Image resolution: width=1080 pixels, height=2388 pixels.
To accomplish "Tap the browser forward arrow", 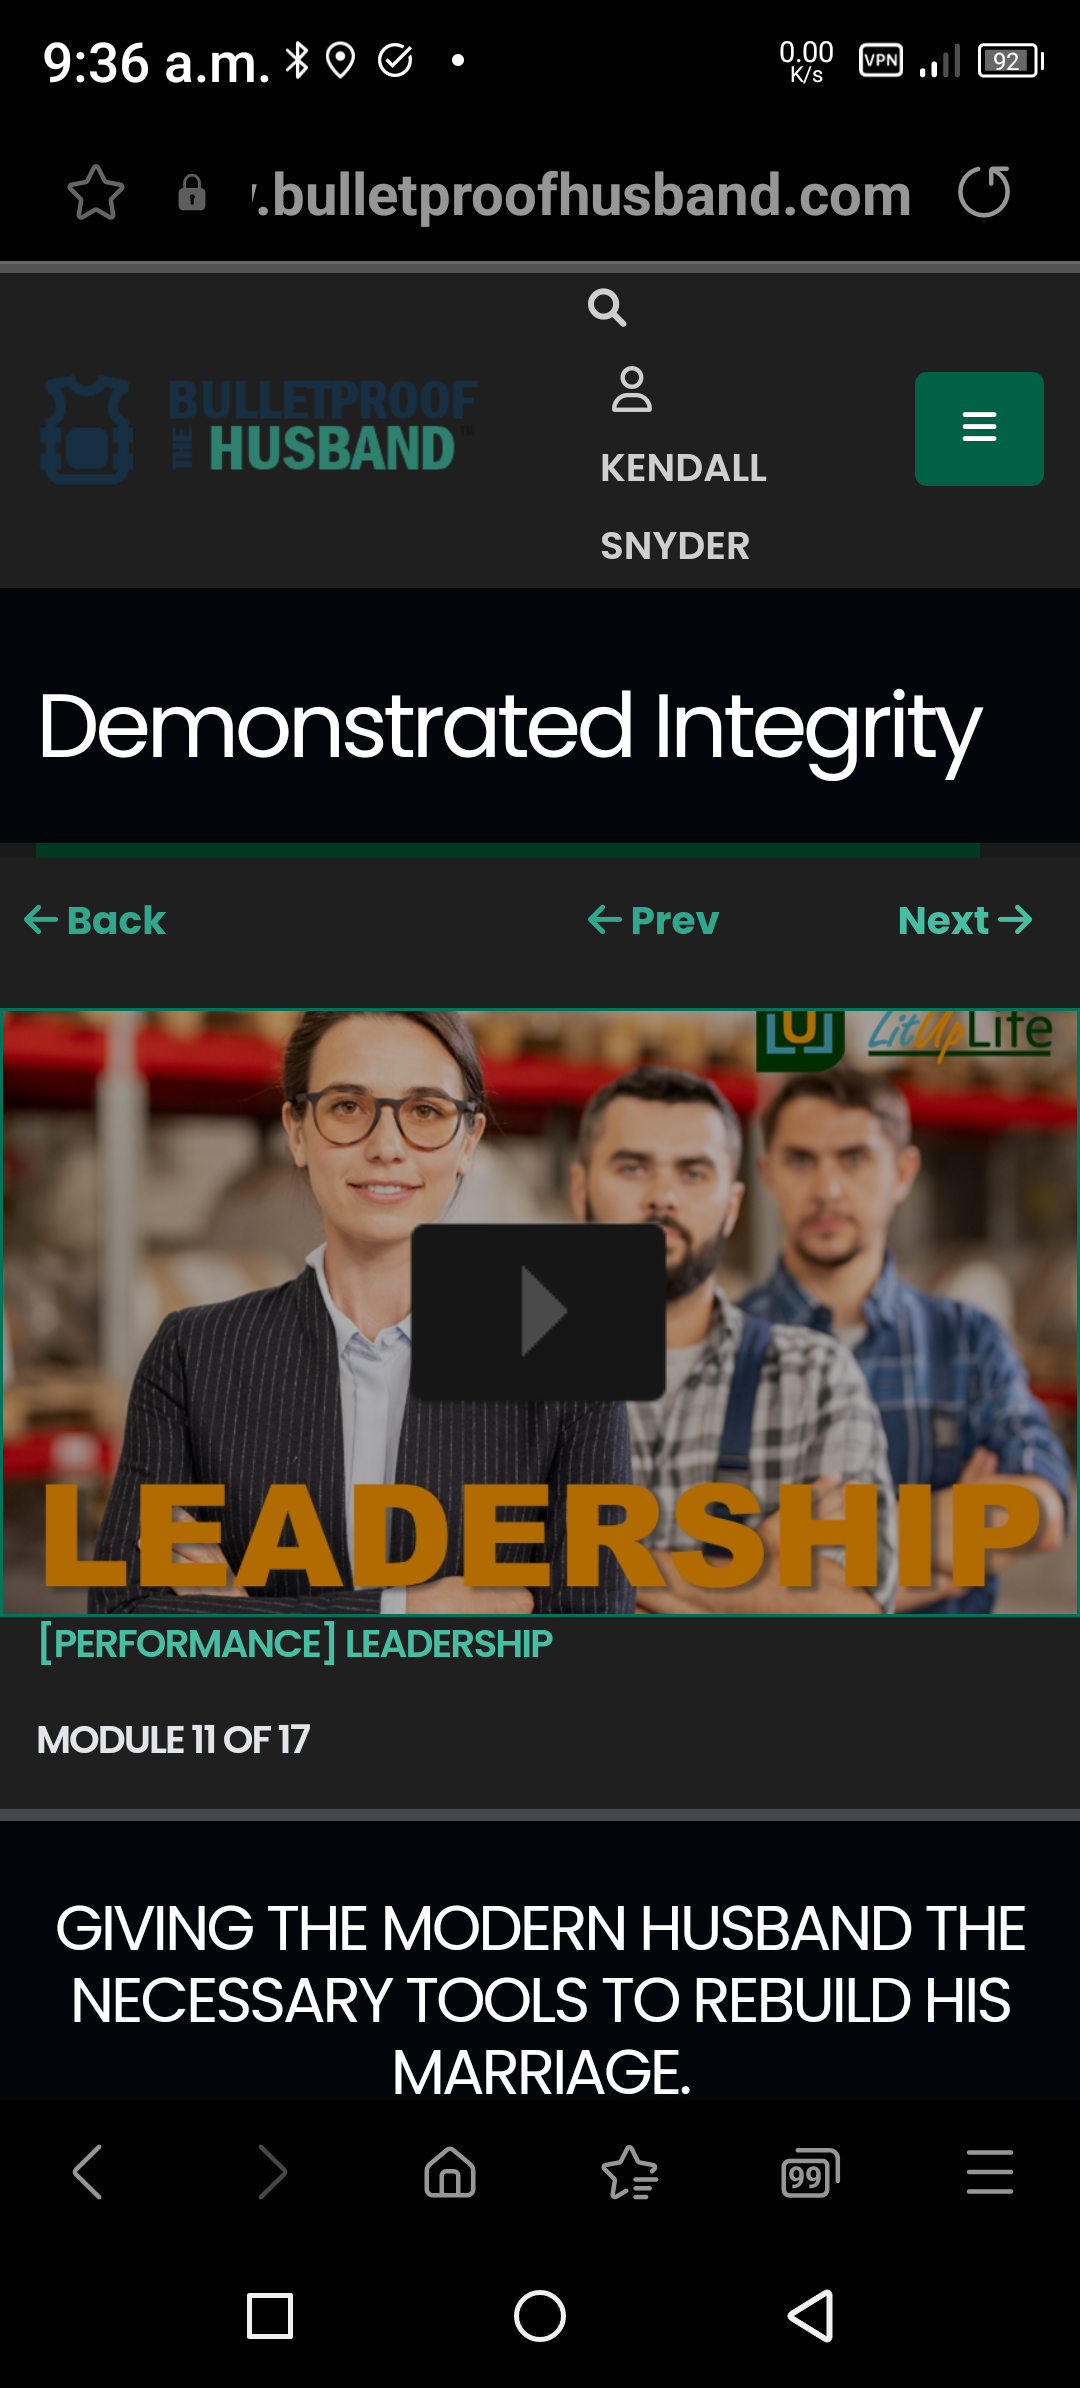I will click(271, 2172).
